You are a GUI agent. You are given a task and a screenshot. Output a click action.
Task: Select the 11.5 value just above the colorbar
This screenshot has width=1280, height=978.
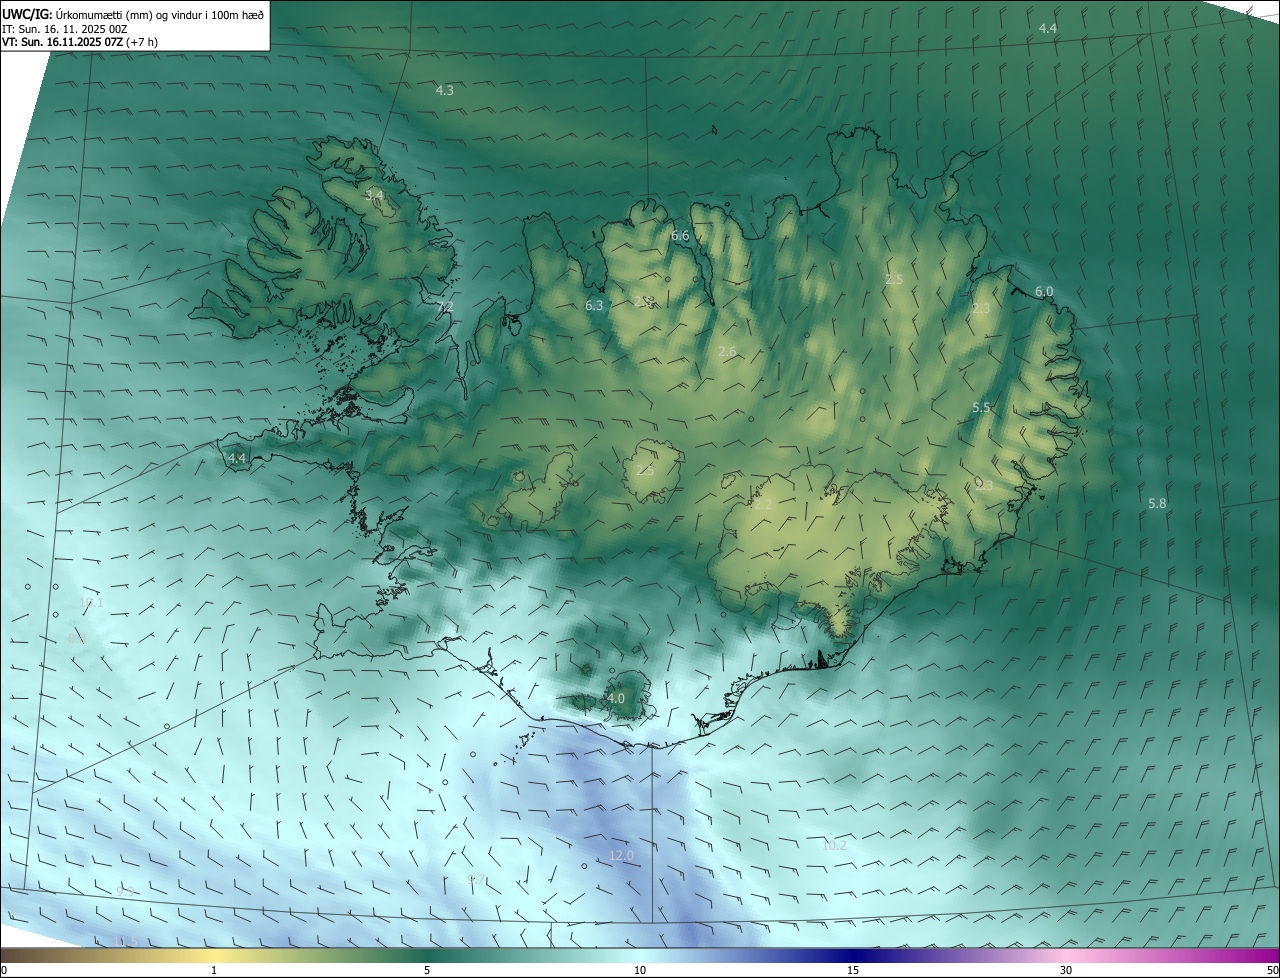click(125, 941)
